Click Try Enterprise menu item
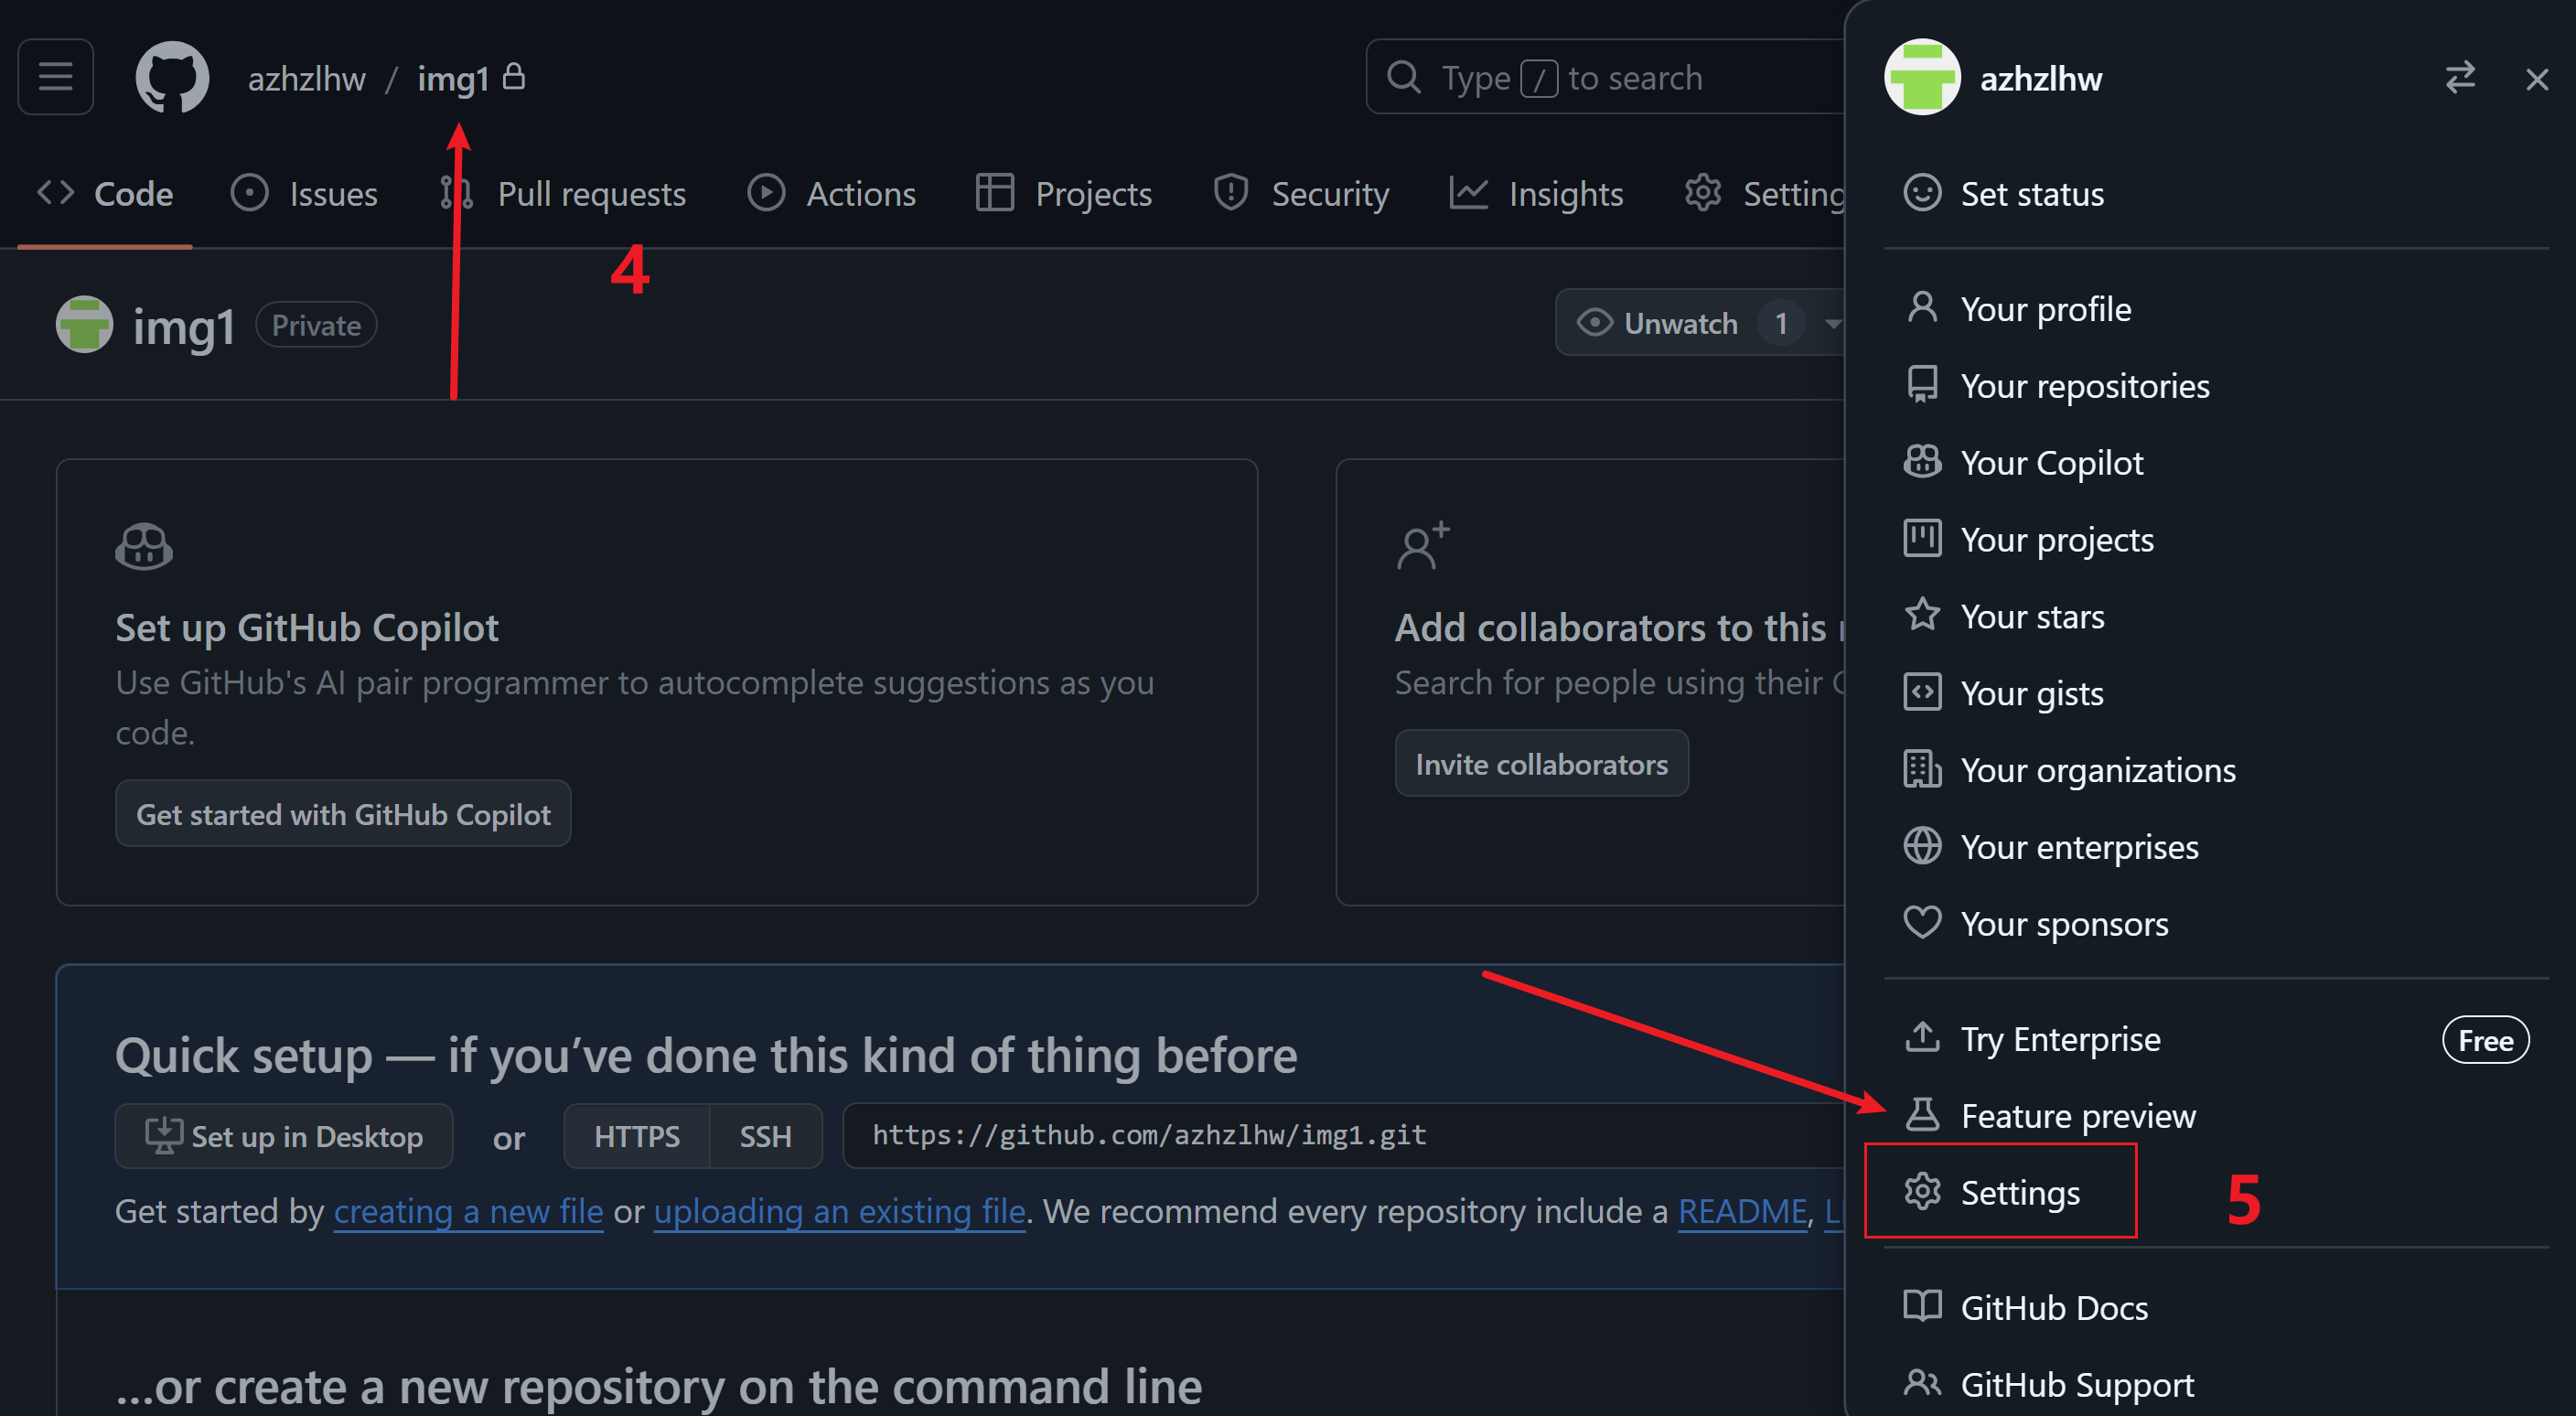 tap(2216, 1039)
